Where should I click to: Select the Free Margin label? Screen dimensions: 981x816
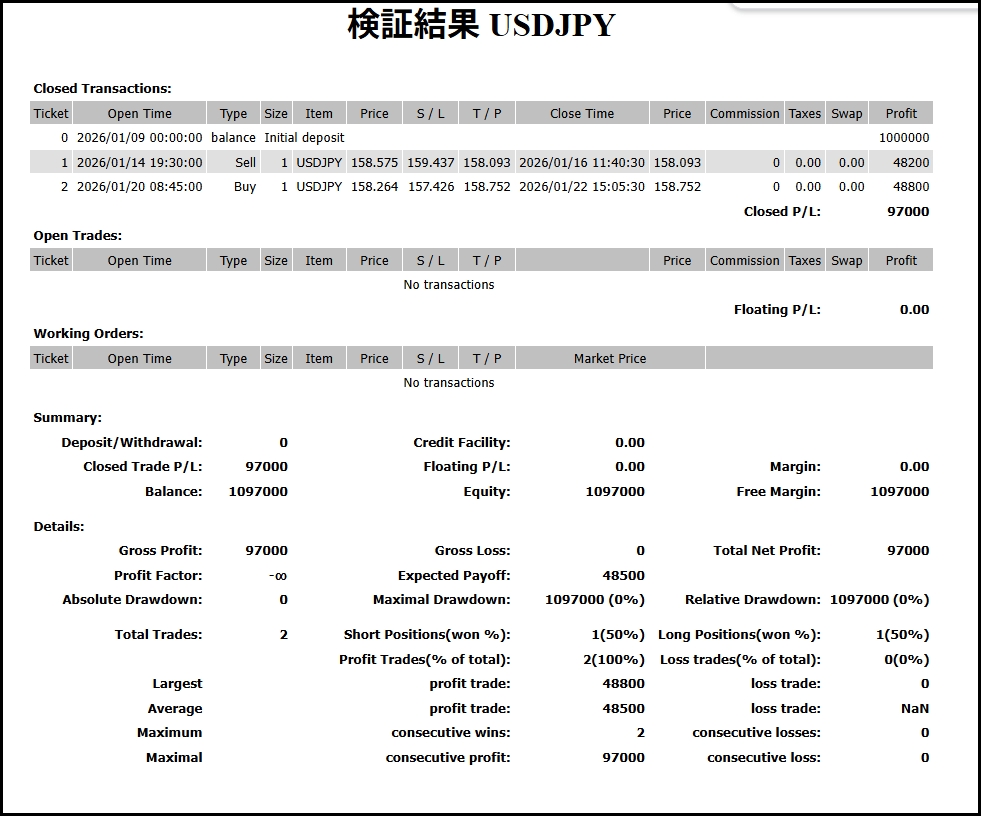(778, 492)
